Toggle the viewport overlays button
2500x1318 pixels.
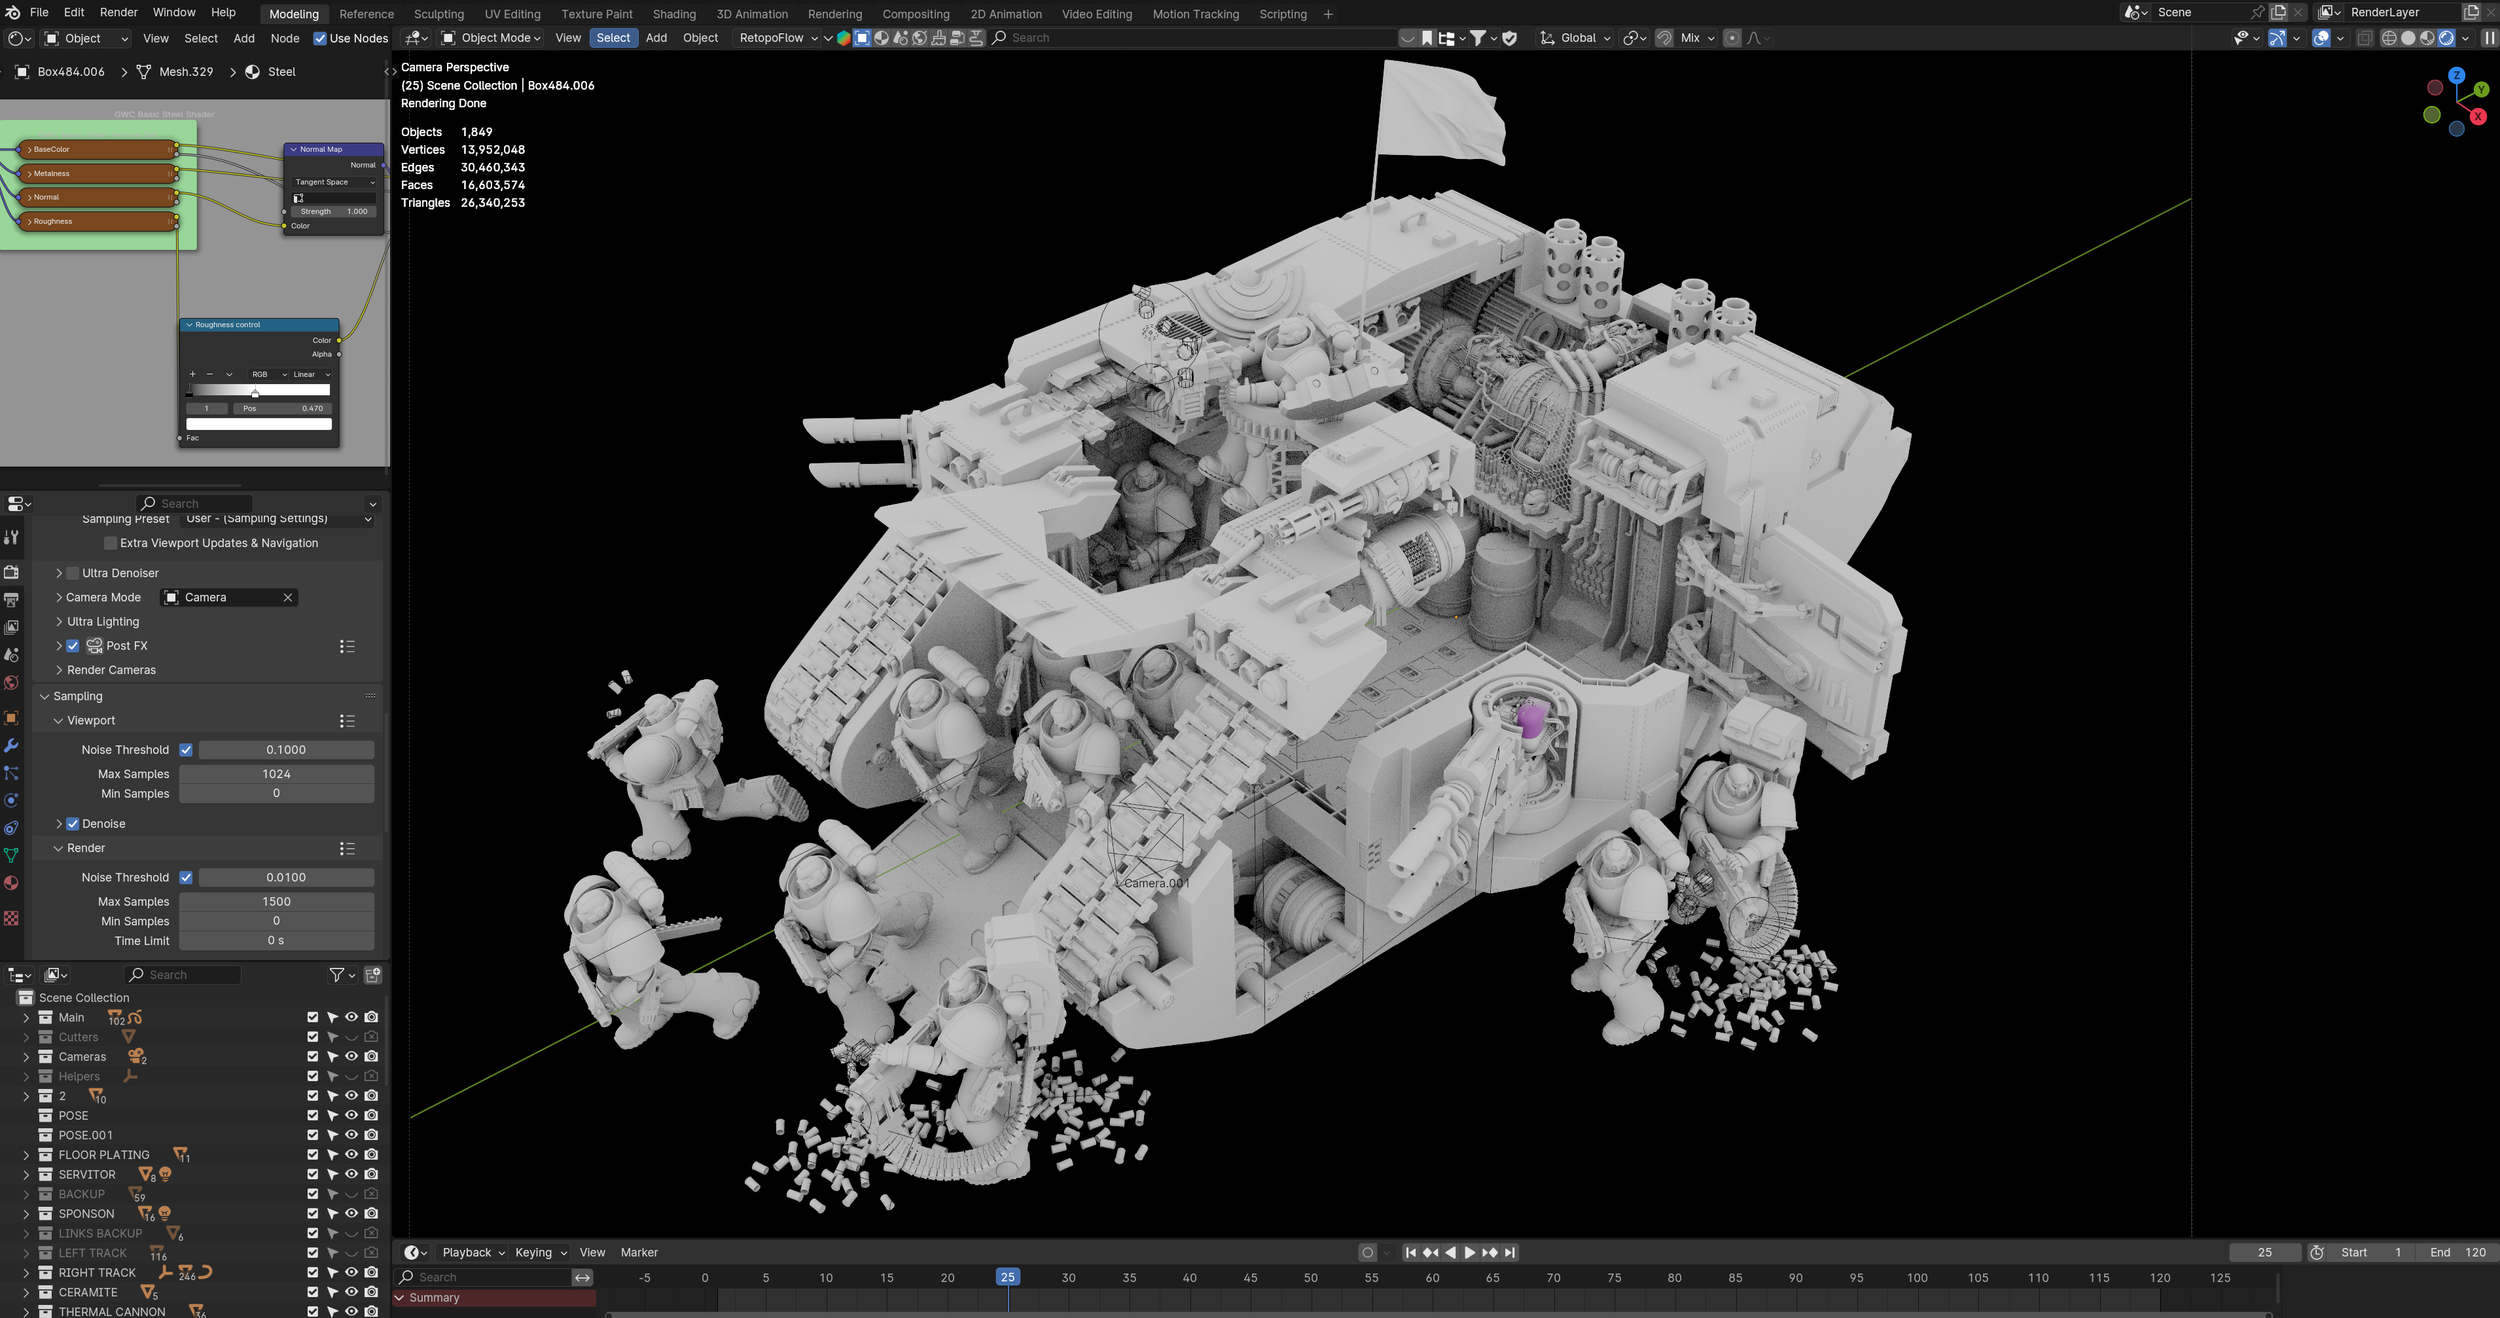[x=2321, y=38]
